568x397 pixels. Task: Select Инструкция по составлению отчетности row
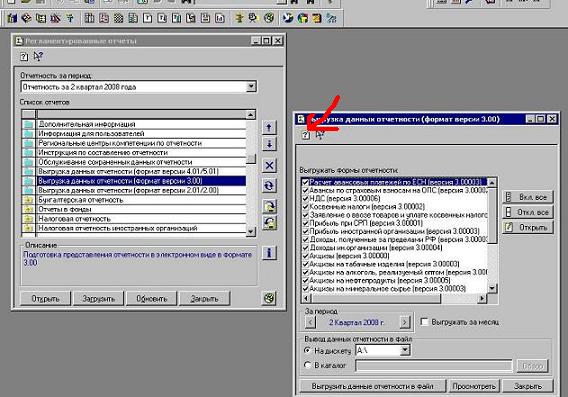point(141,152)
